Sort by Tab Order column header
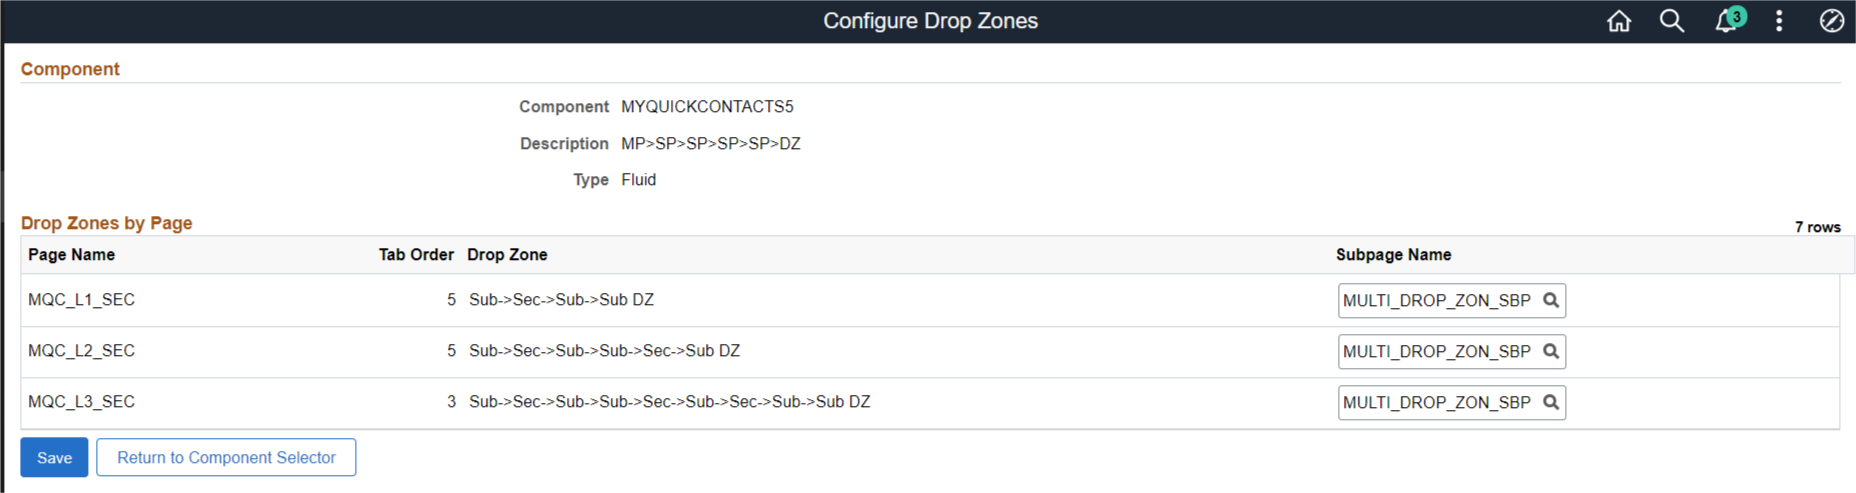Viewport: 1856px width, 493px height. [416, 255]
